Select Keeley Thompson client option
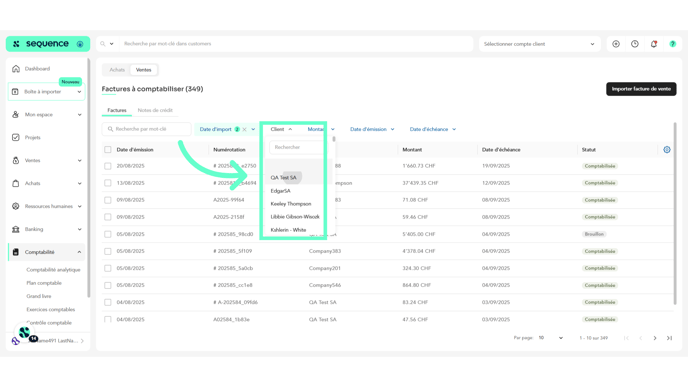This screenshot has width=688, height=387. tap(290, 204)
